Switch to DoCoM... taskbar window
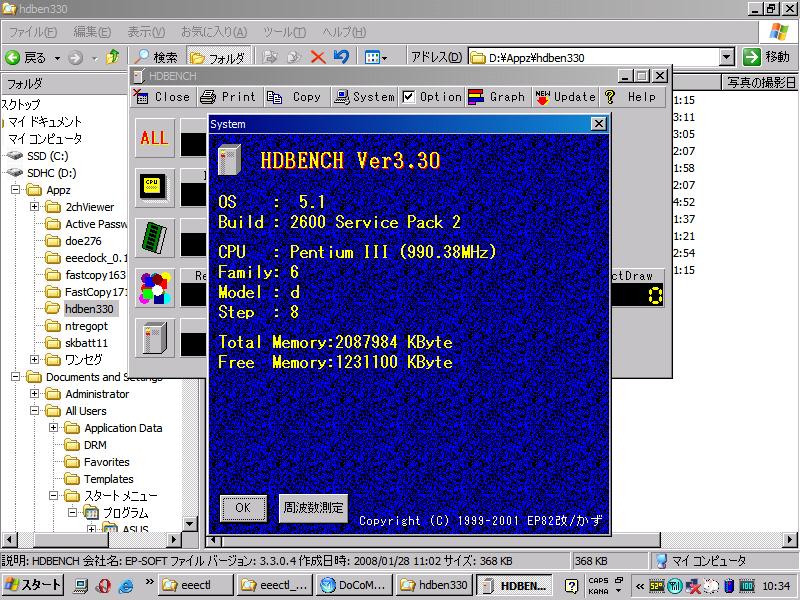The width and height of the screenshot is (800, 600). (354, 585)
